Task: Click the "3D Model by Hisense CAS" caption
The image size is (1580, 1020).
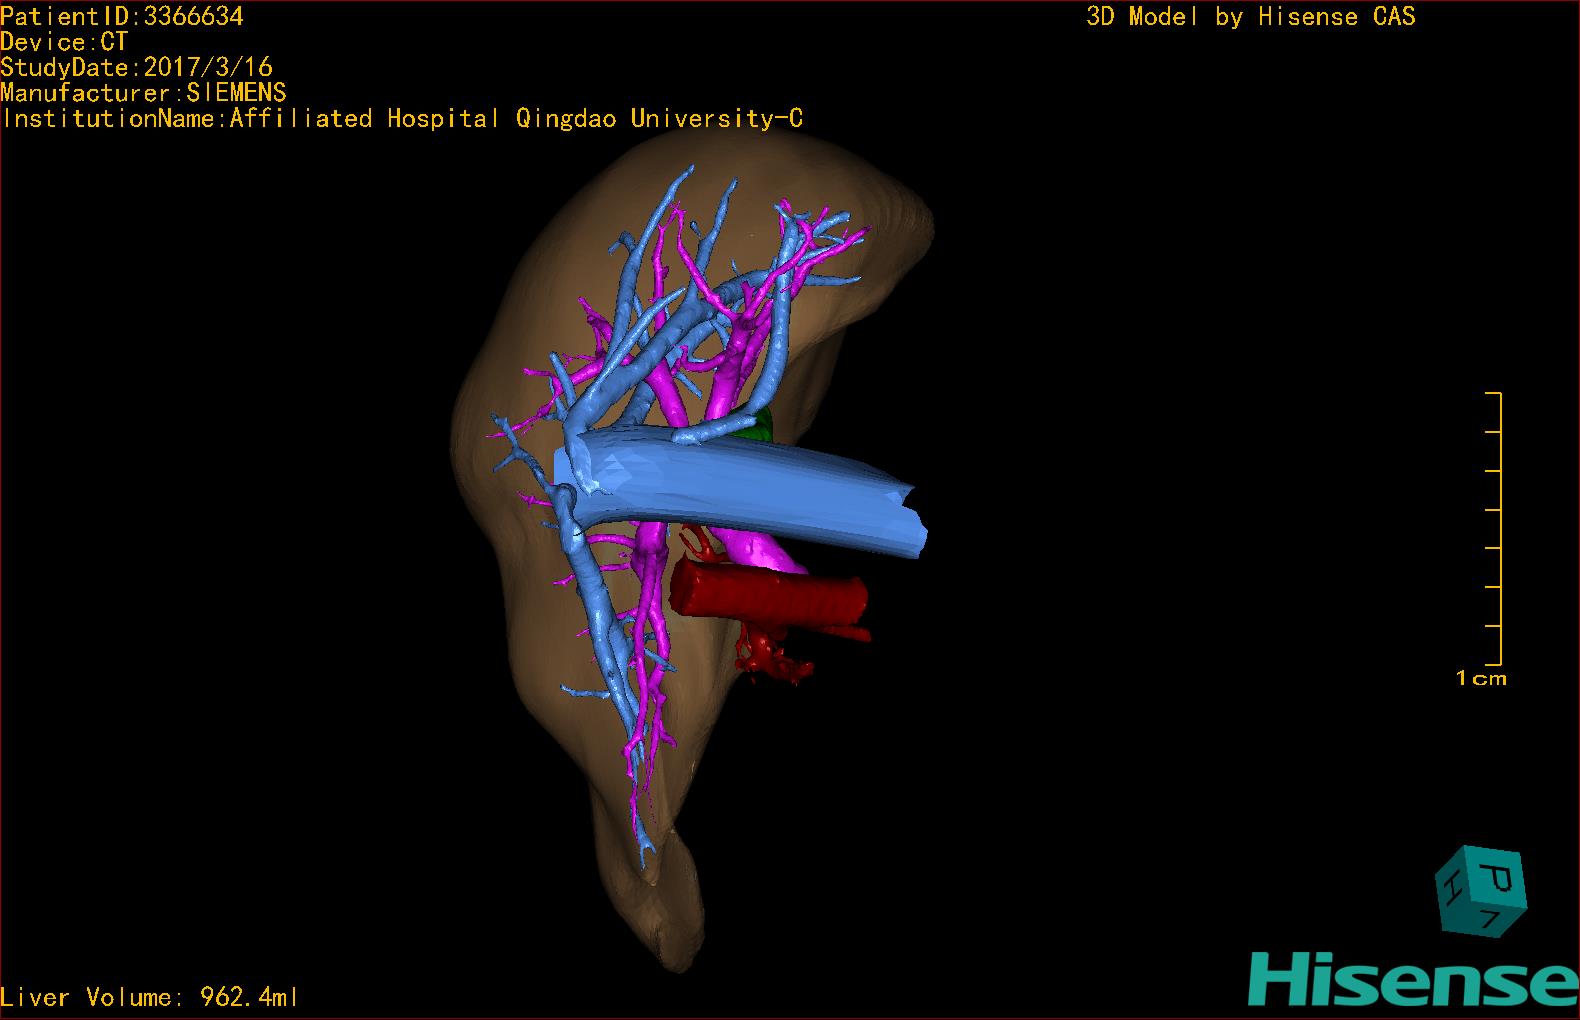Action: point(1251,16)
